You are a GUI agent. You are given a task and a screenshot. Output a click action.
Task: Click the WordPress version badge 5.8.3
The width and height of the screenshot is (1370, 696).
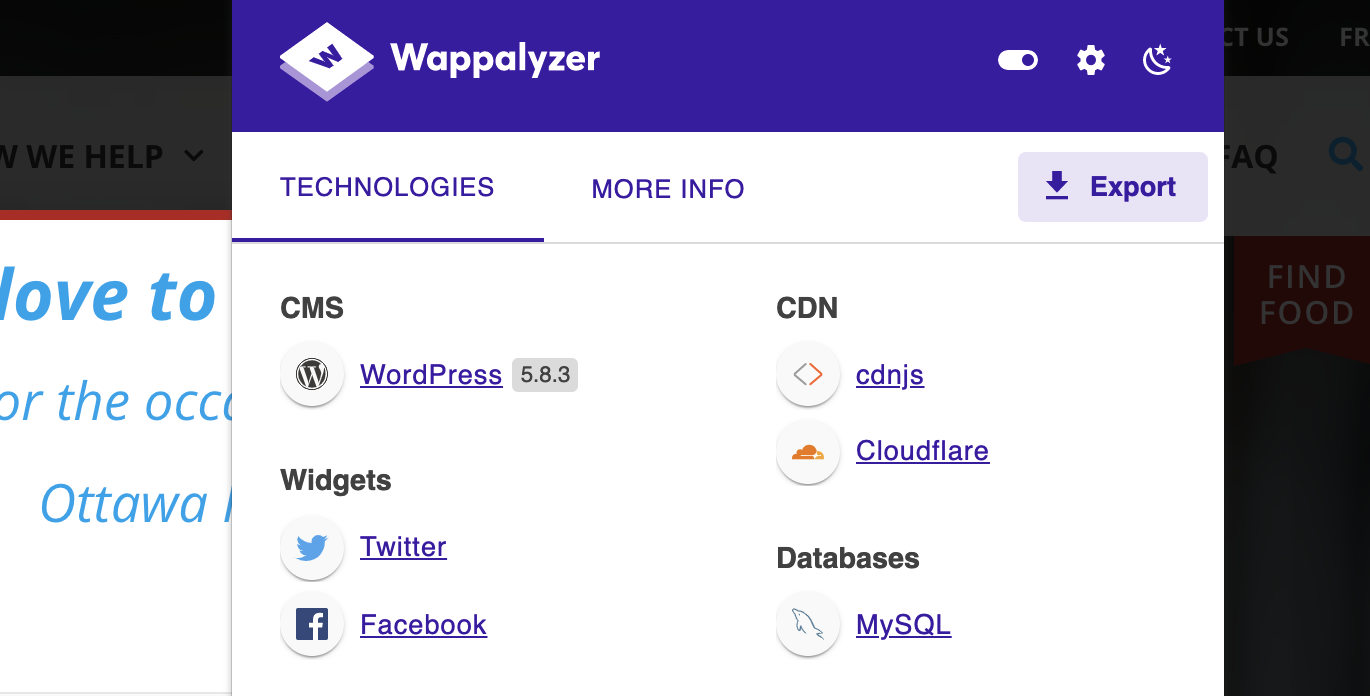(x=545, y=375)
